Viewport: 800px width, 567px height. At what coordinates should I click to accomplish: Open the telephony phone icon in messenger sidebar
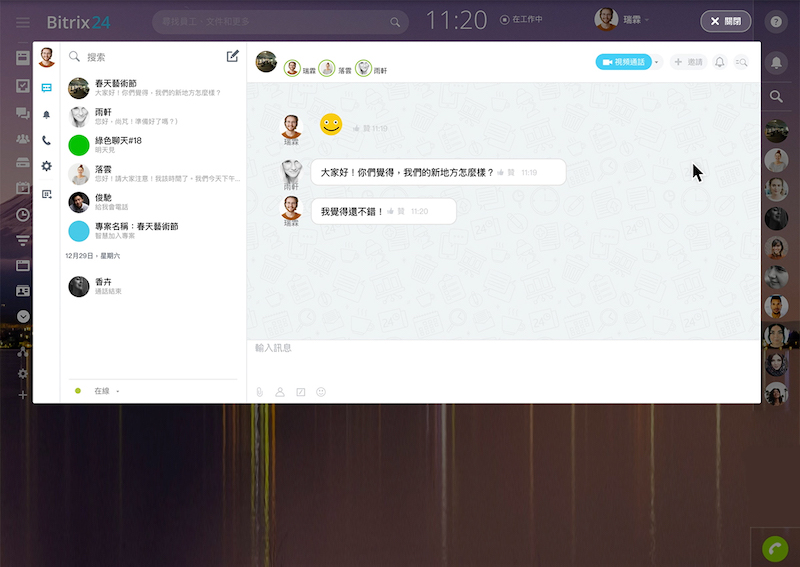tap(46, 140)
